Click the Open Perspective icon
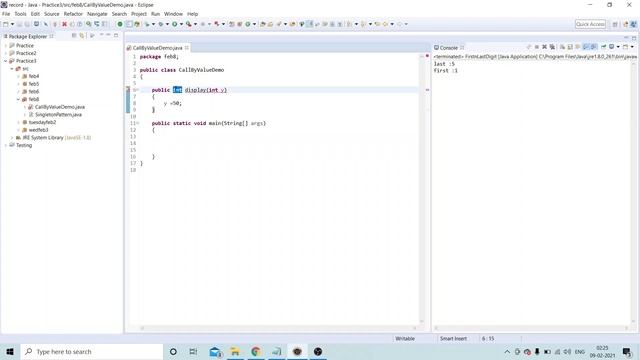This screenshot has width=640, height=360. click(x=615, y=24)
